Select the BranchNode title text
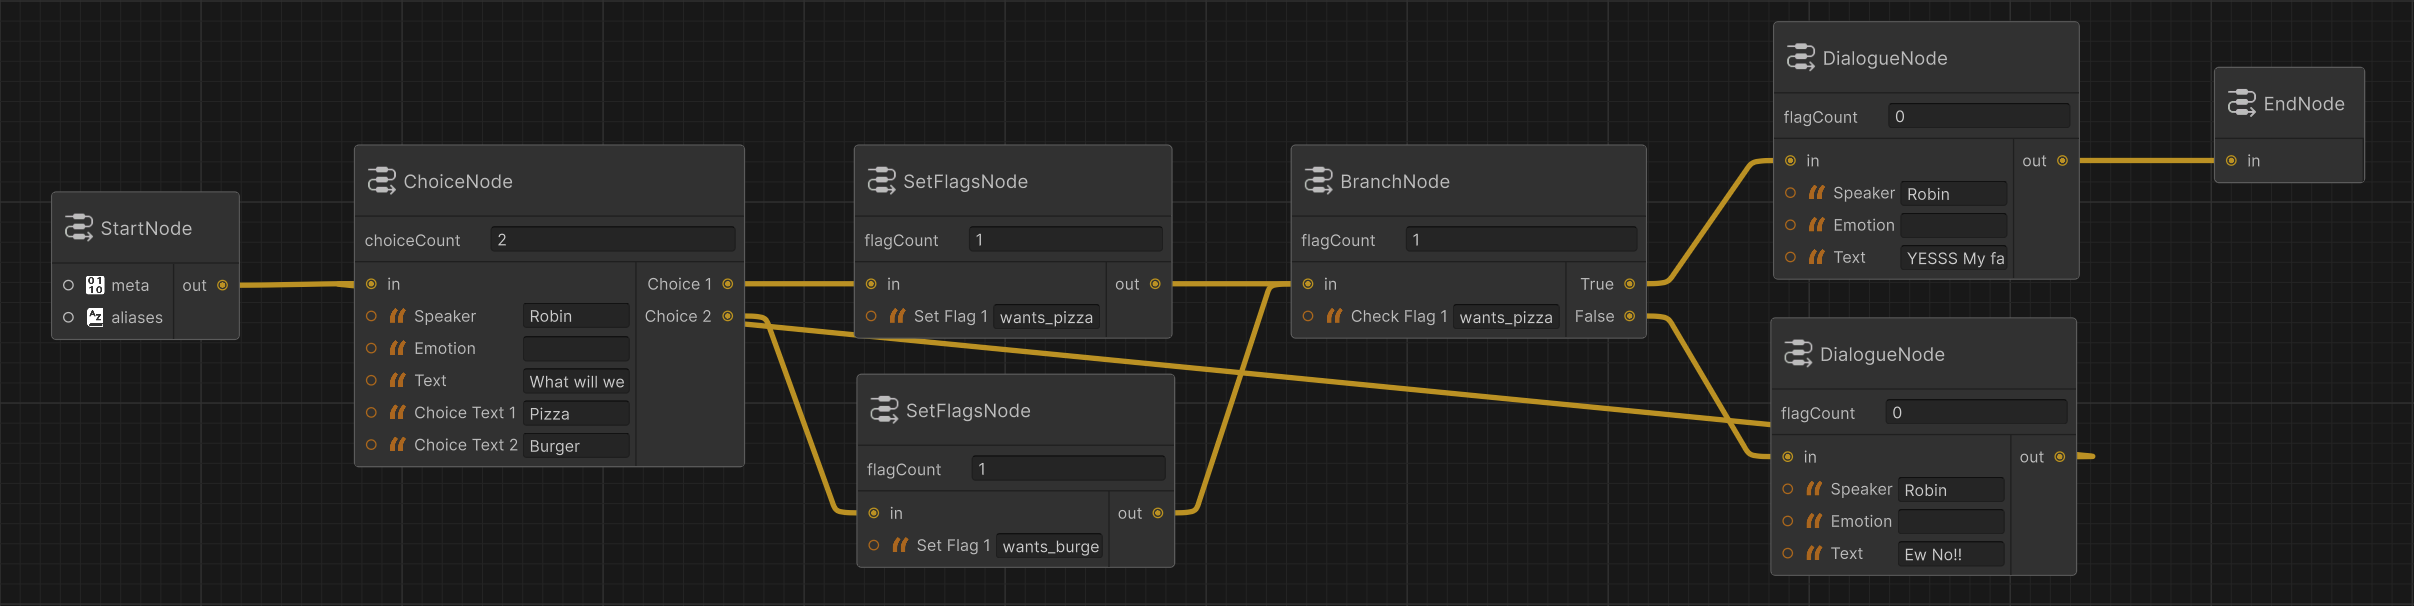The width and height of the screenshot is (2414, 606). (1395, 181)
